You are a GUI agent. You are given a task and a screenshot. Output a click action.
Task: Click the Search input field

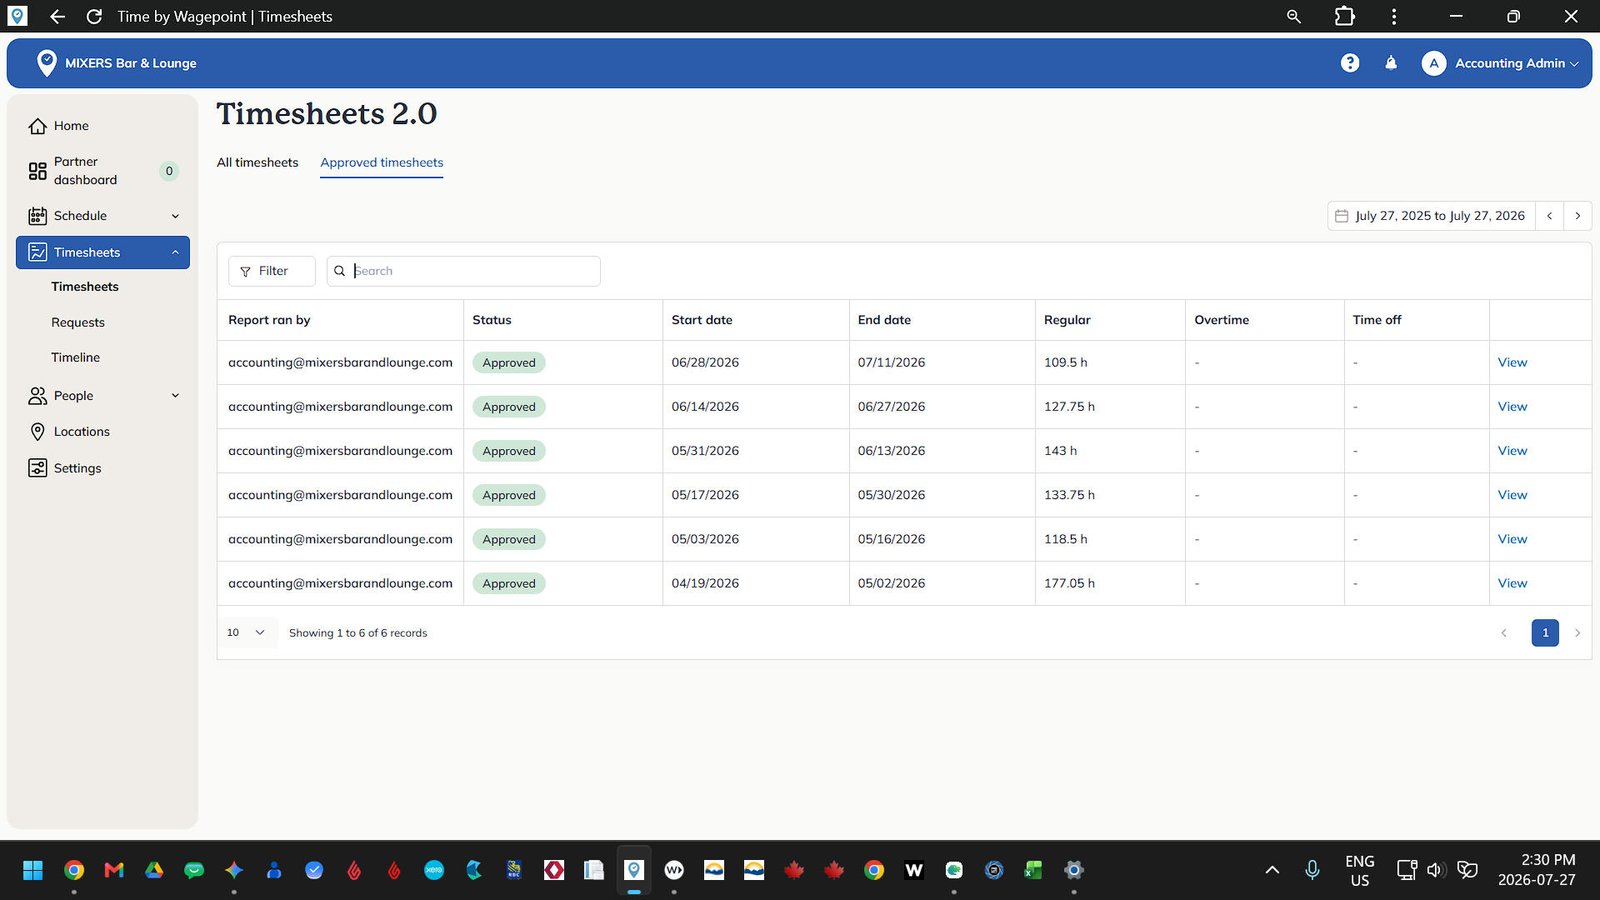point(464,271)
